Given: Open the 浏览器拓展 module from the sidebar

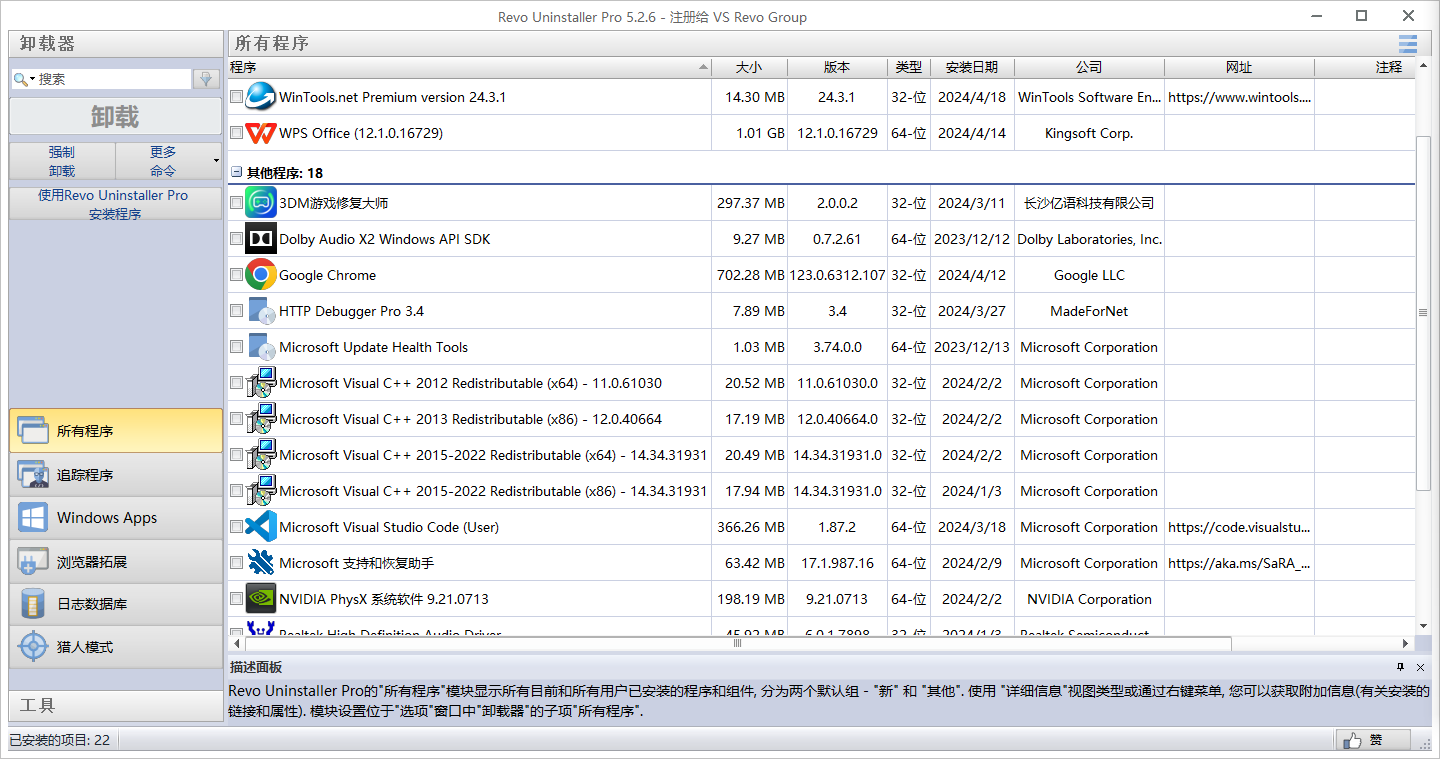Looking at the screenshot, I should [x=116, y=562].
